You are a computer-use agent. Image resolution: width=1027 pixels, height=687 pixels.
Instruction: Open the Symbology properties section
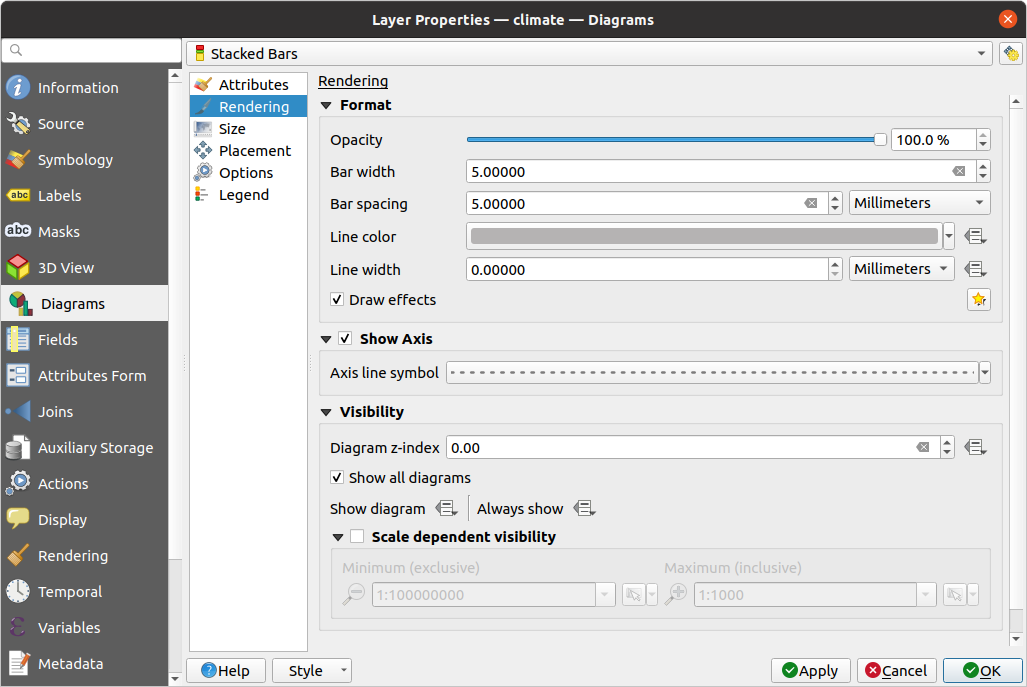tap(74, 159)
